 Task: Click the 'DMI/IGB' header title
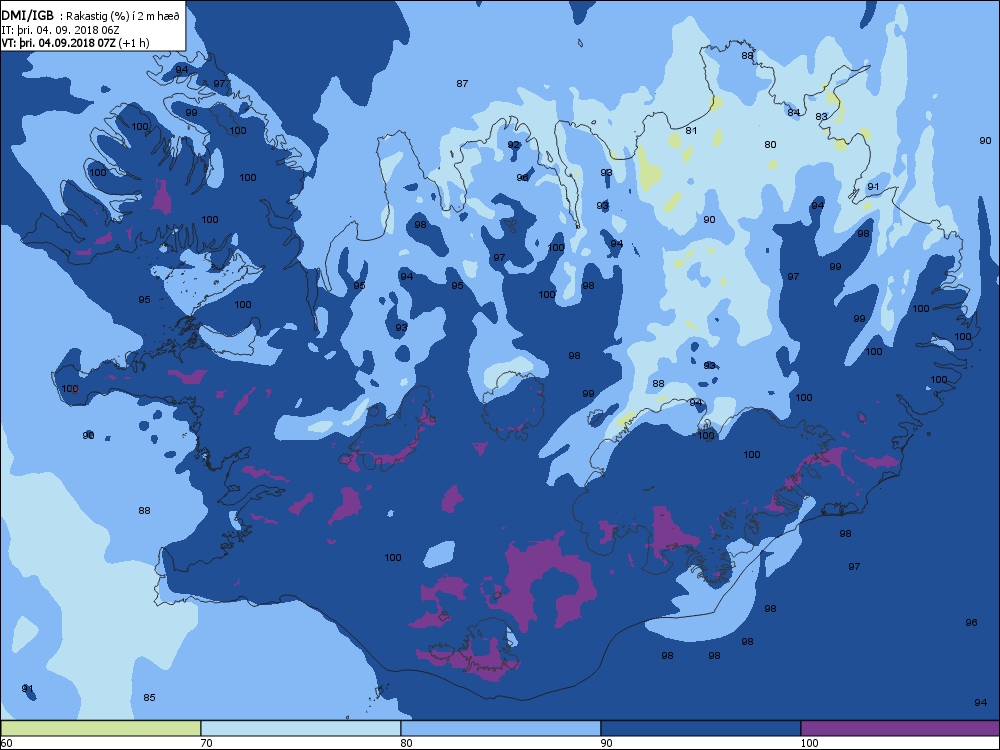[28, 16]
